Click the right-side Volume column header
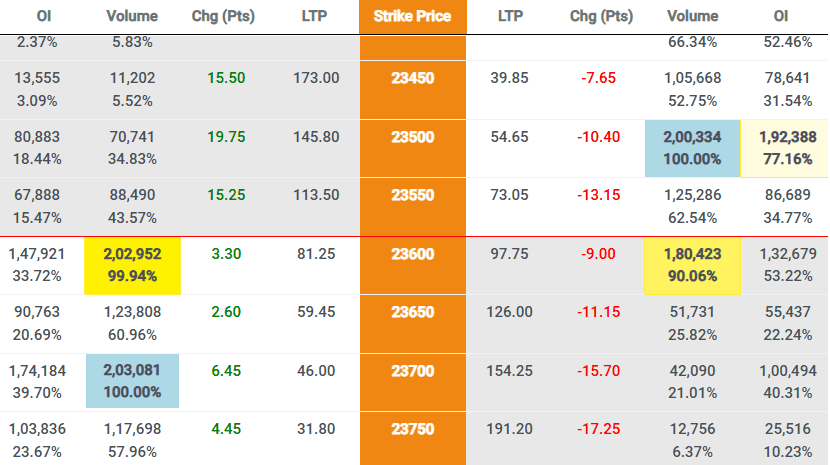830x465 pixels. [x=692, y=16]
